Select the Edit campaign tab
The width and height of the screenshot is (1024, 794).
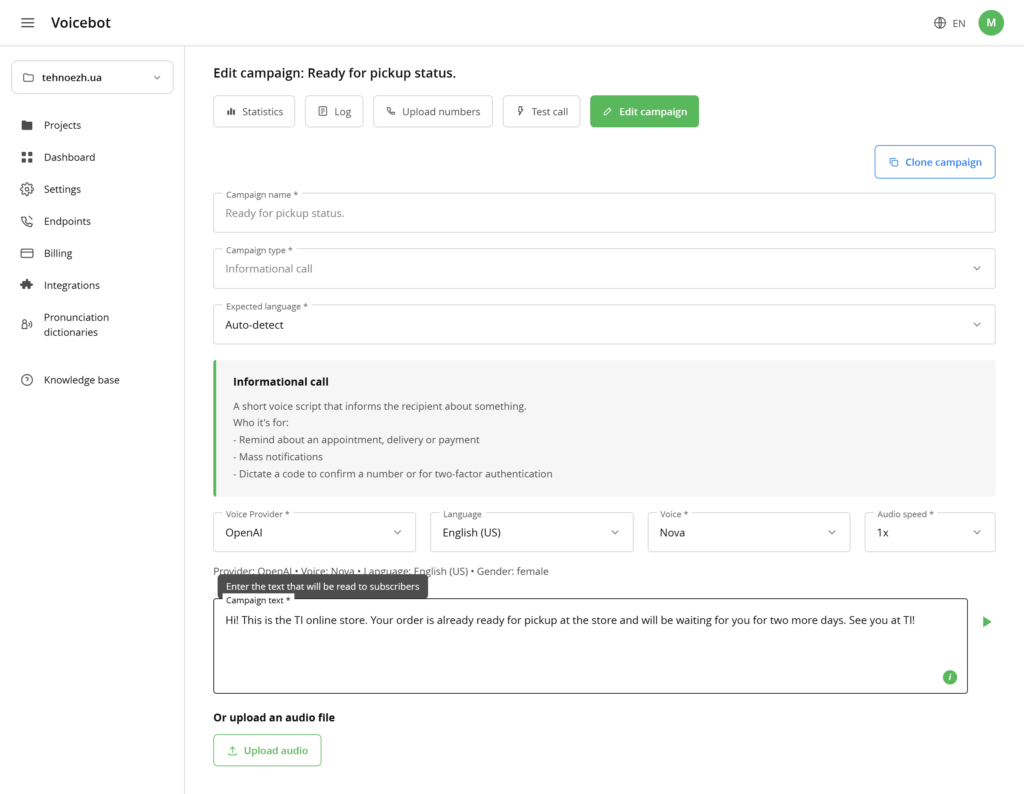click(645, 112)
